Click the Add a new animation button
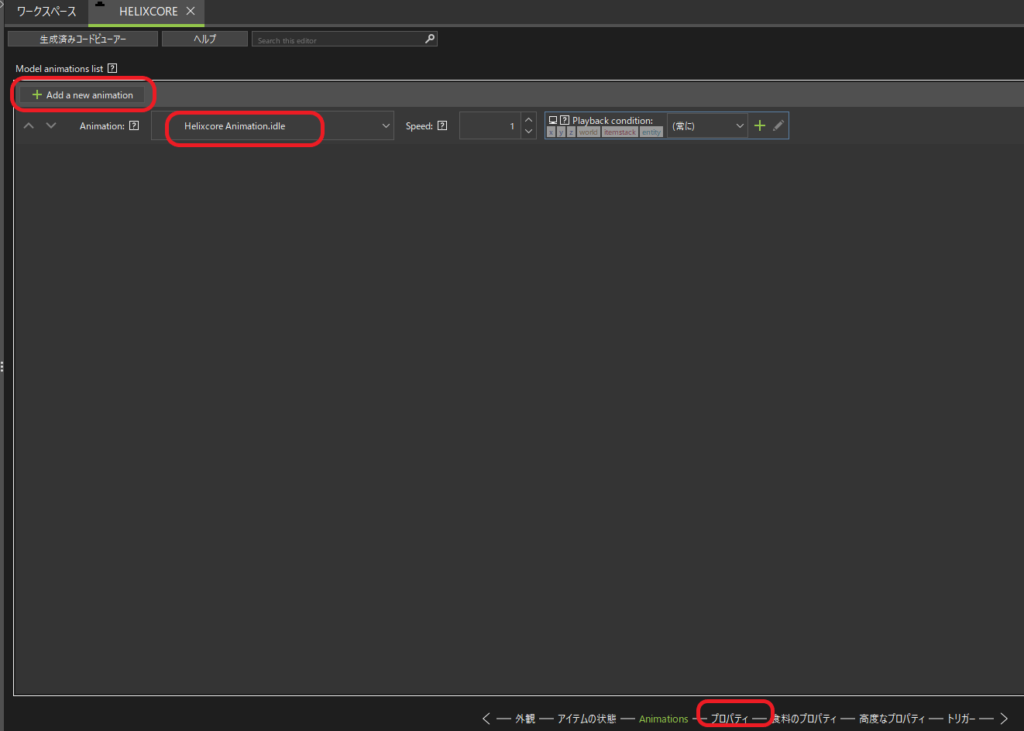This screenshot has width=1024, height=731. 82,95
